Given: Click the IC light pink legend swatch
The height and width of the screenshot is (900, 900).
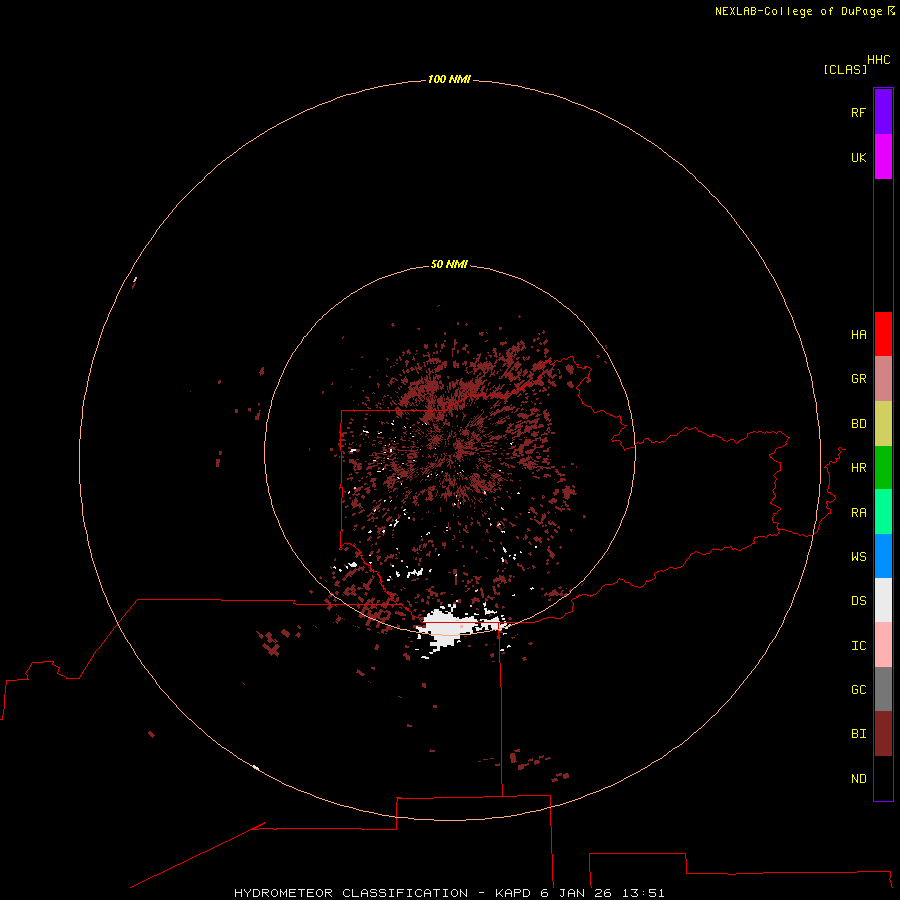Looking at the screenshot, I should [883, 645].
